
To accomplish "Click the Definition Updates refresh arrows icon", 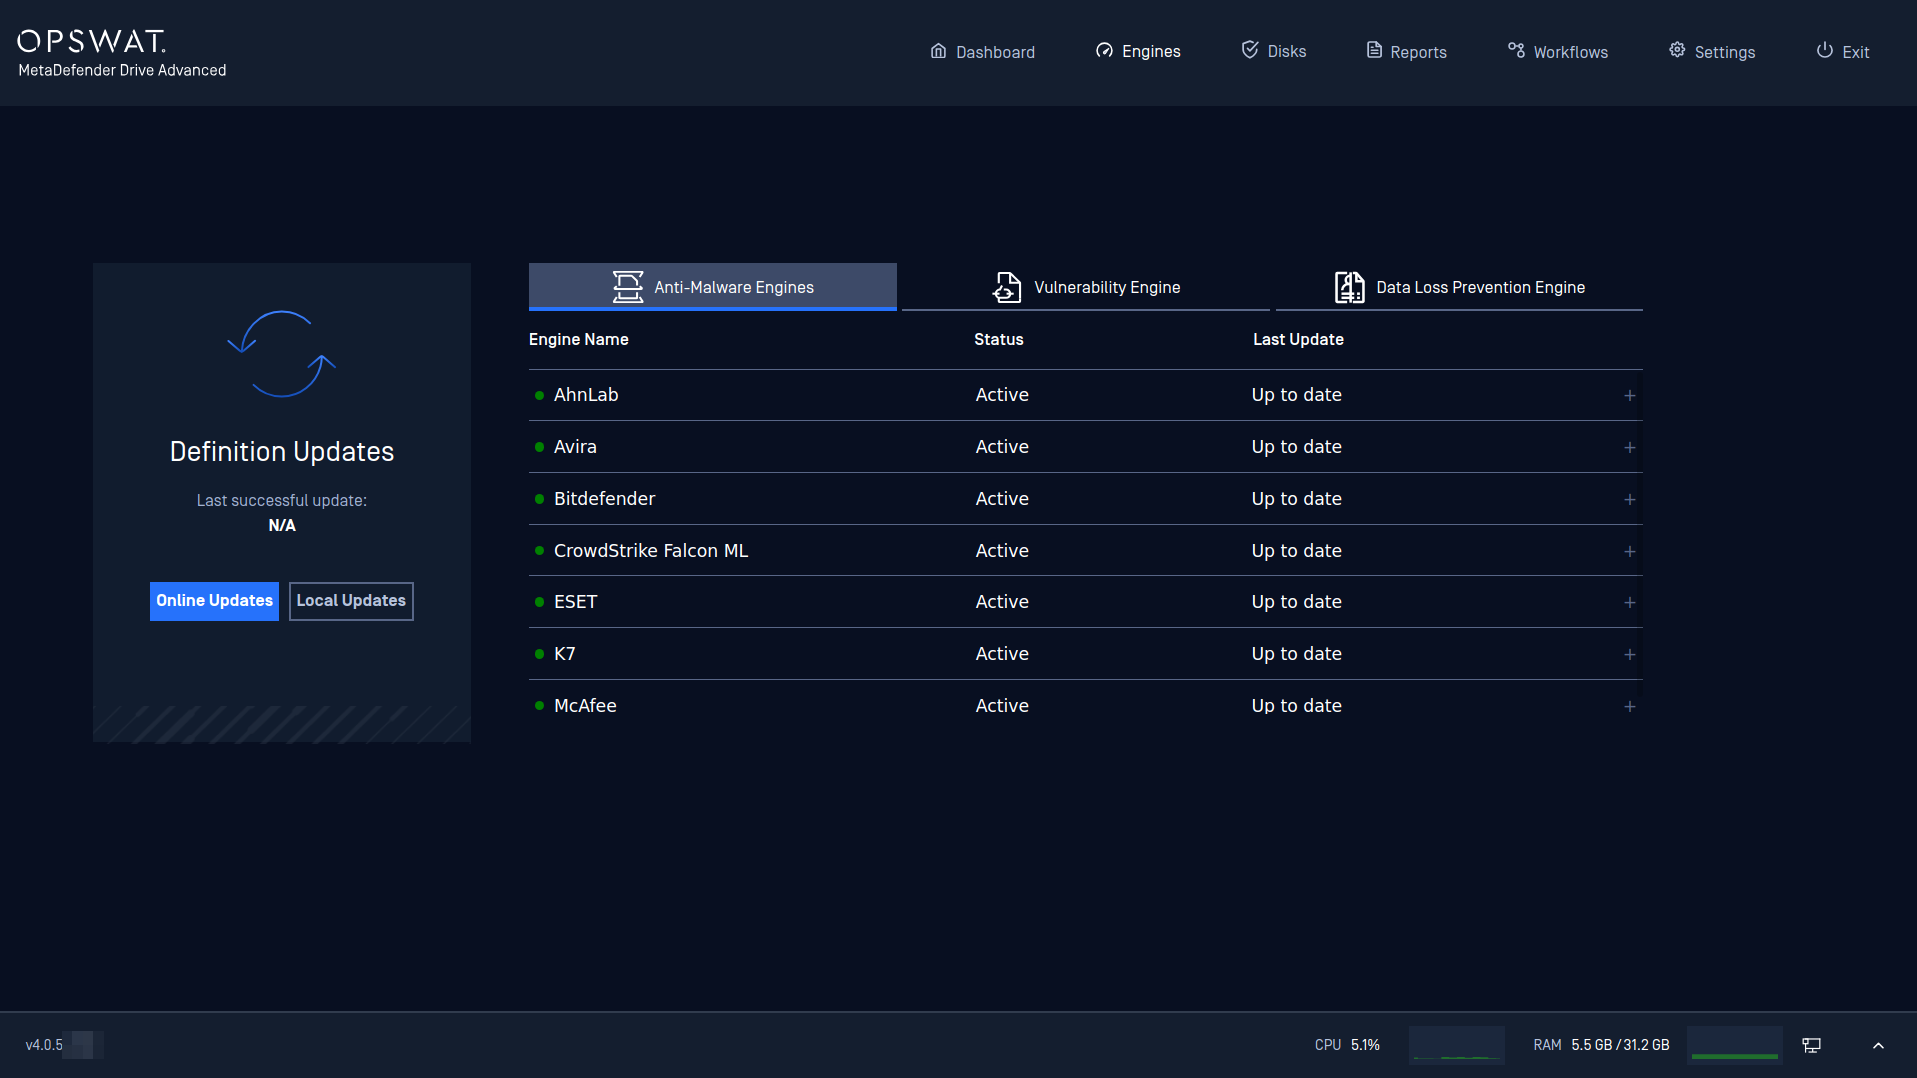I will pos(281,354).
